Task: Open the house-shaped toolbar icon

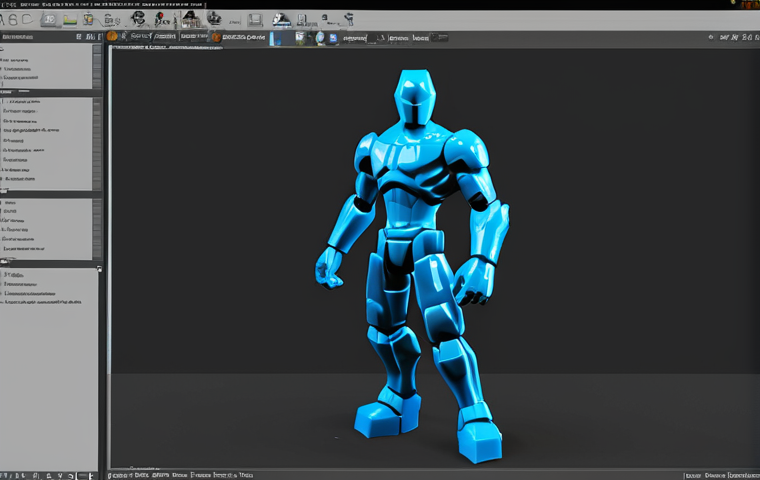Action: point(190,19)
